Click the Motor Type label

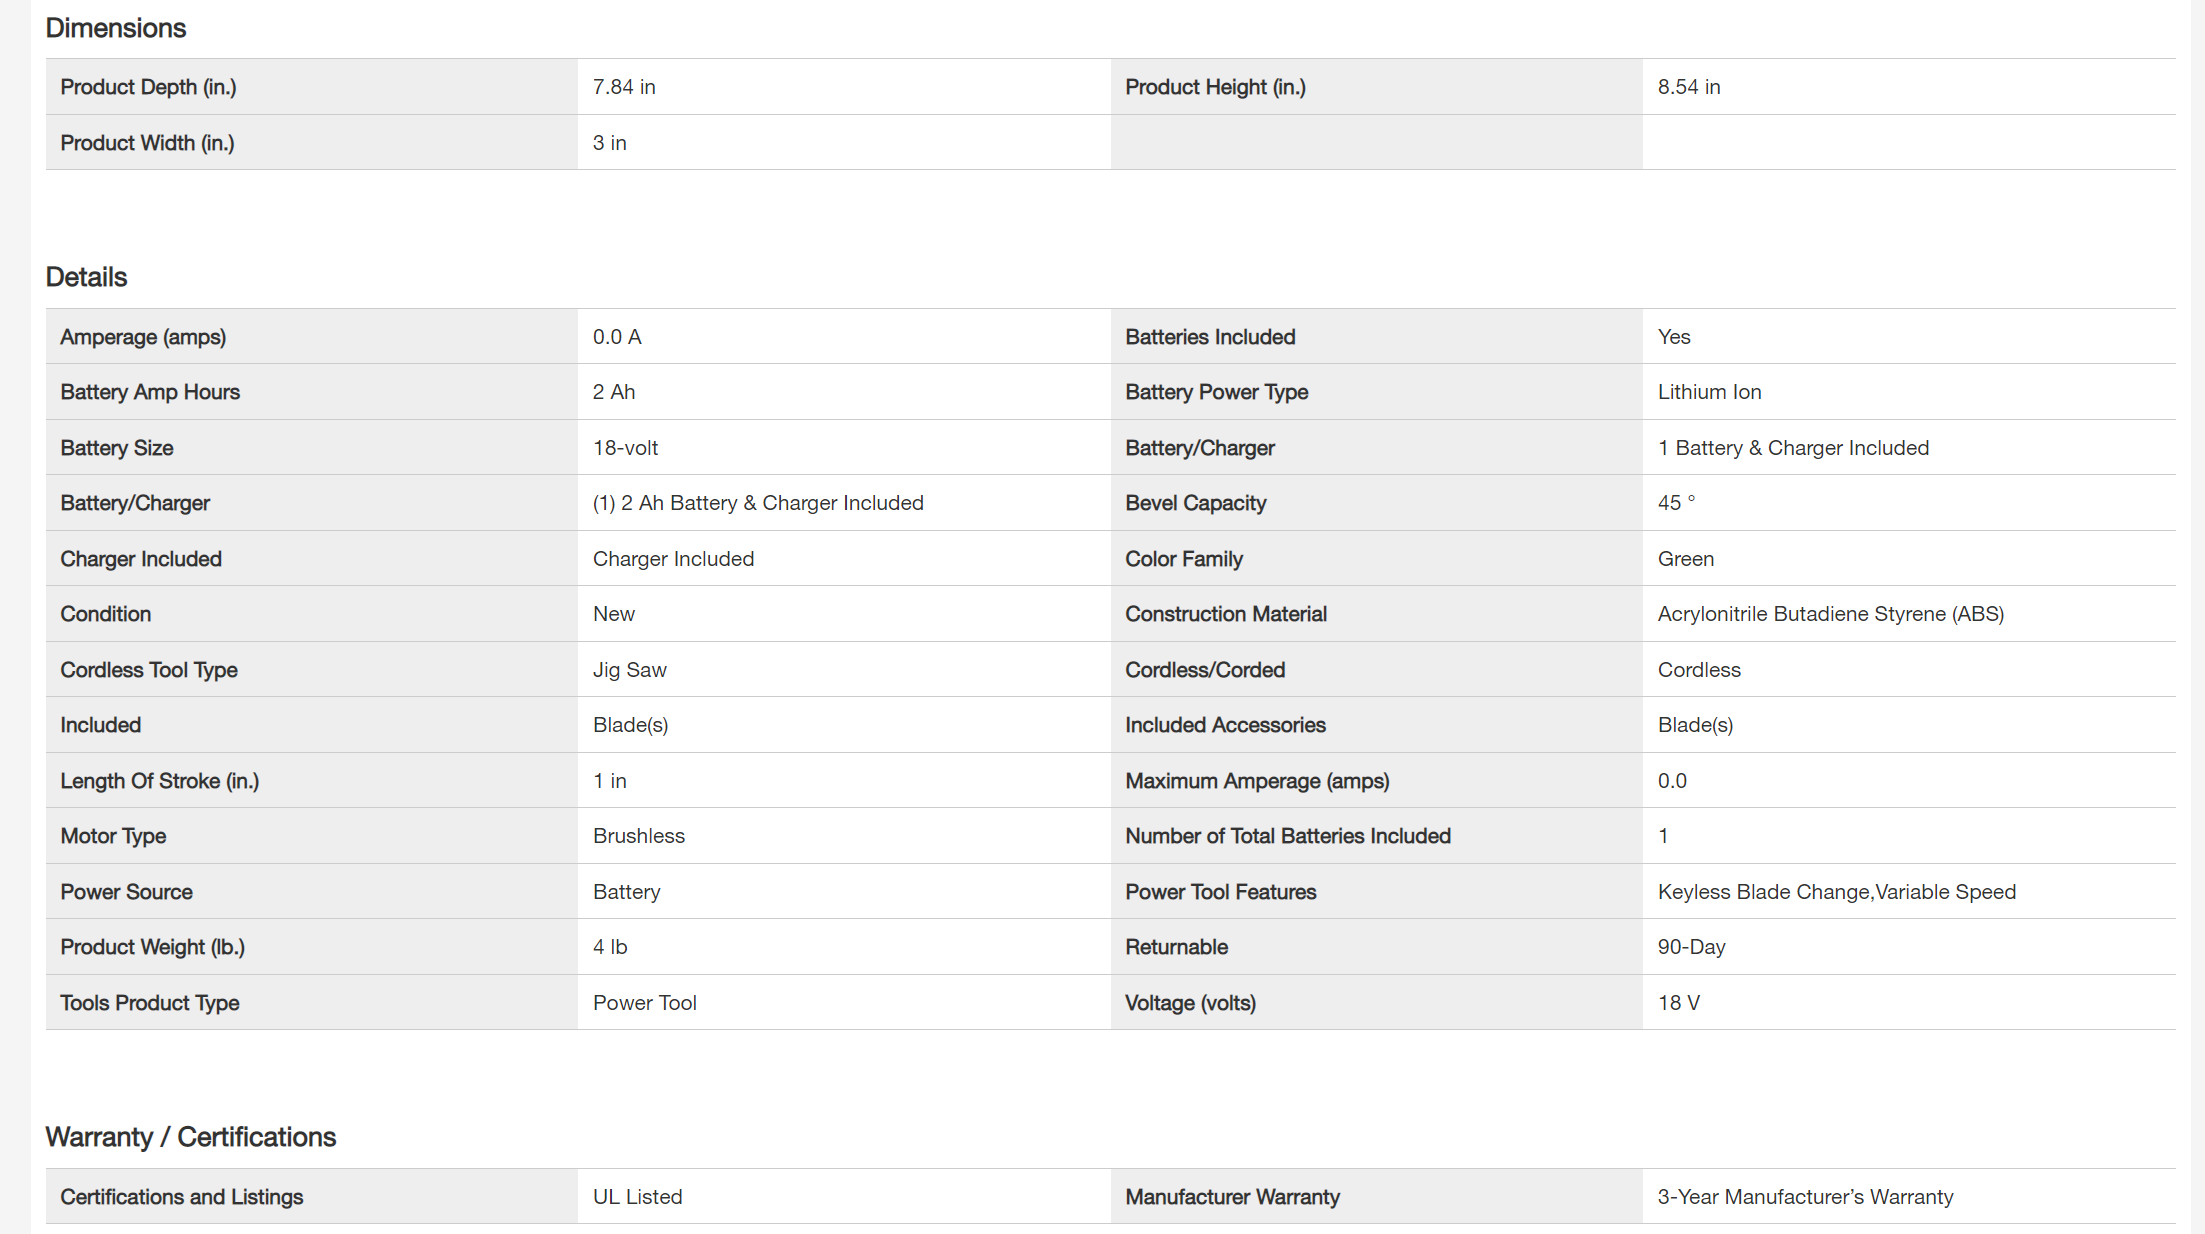pyautogui.click(x=113, y=836)
